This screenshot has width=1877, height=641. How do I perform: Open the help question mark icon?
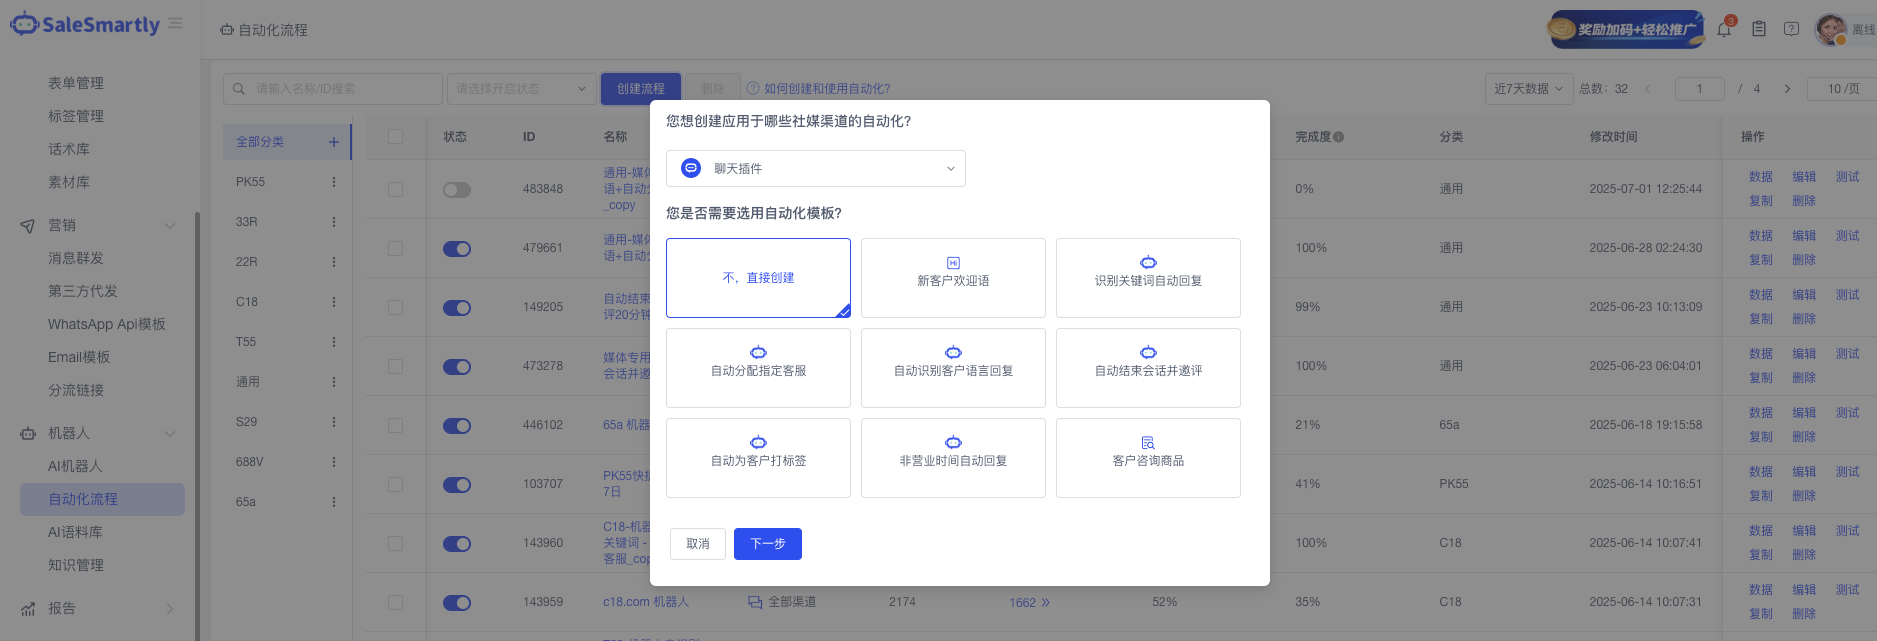1791,29
